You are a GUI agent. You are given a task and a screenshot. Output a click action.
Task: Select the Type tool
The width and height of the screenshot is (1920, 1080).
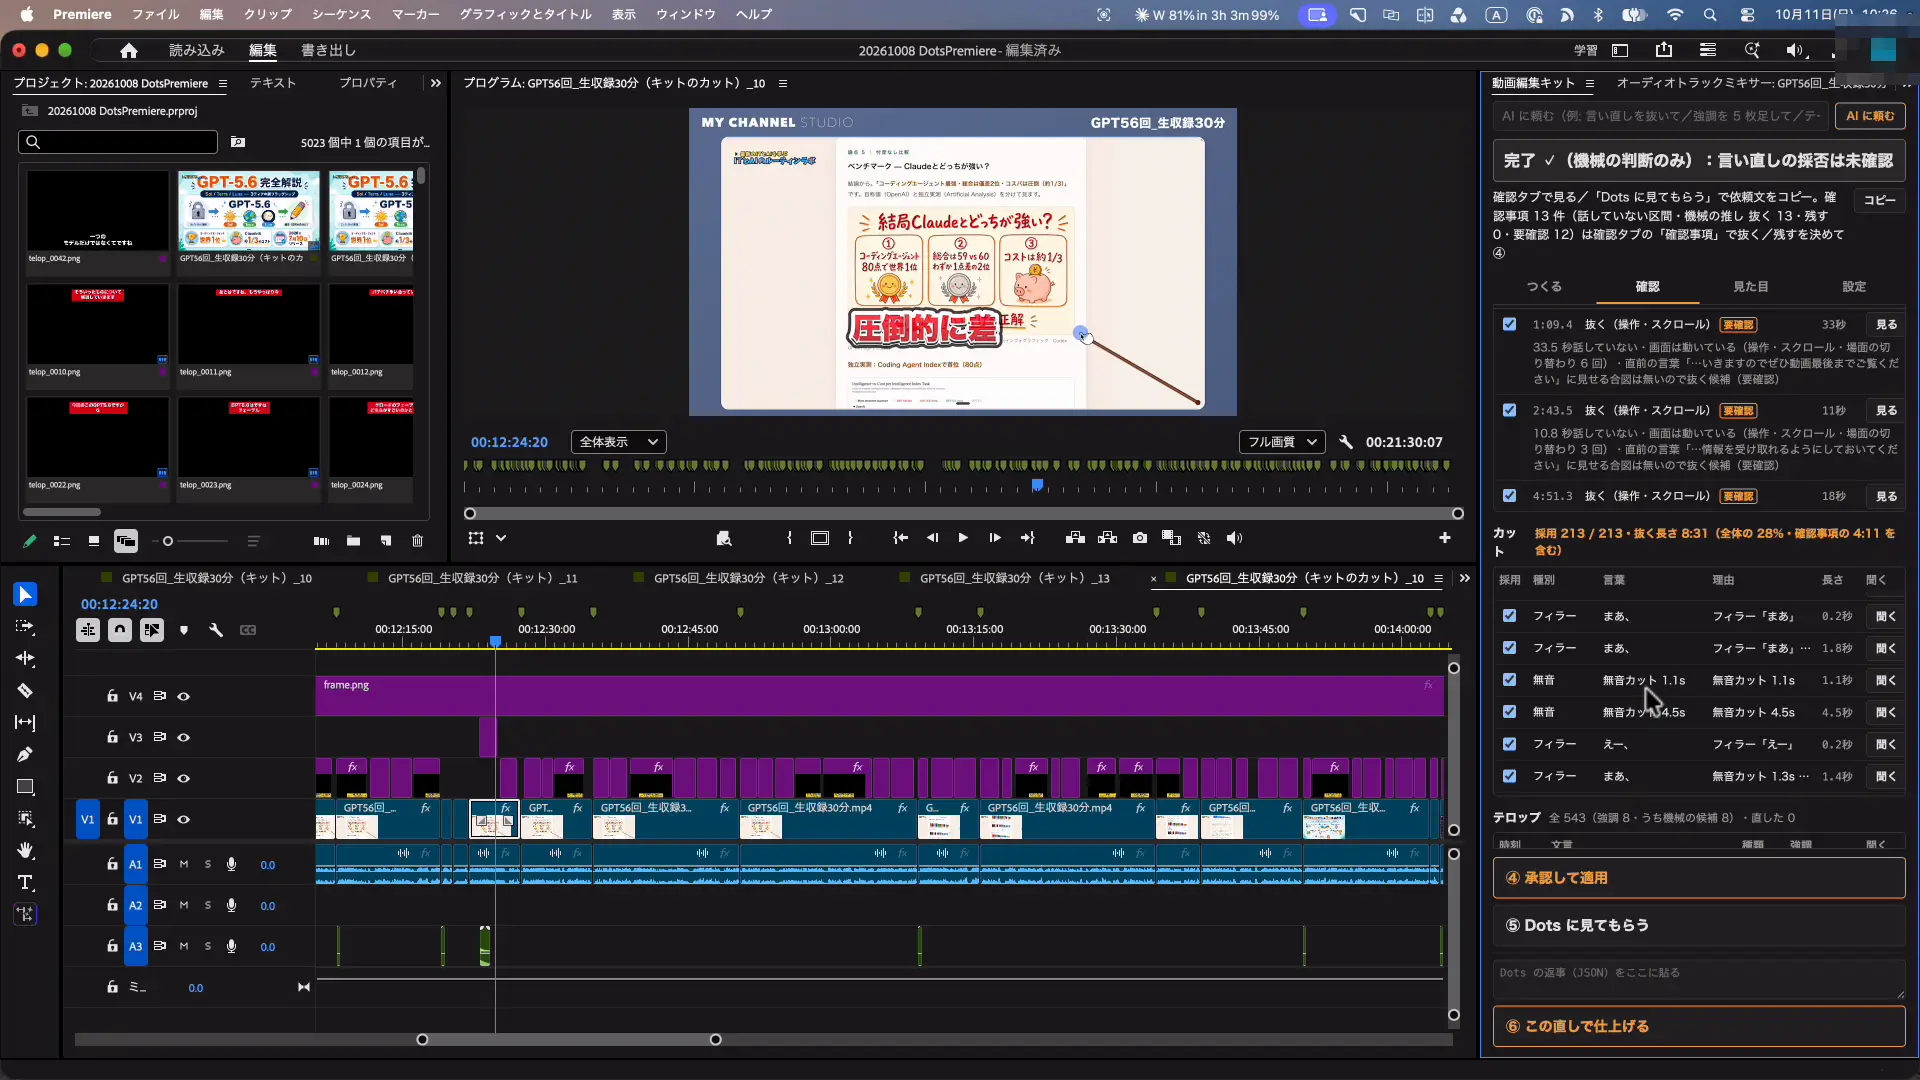pyautogui.click(x=26, y=882)
